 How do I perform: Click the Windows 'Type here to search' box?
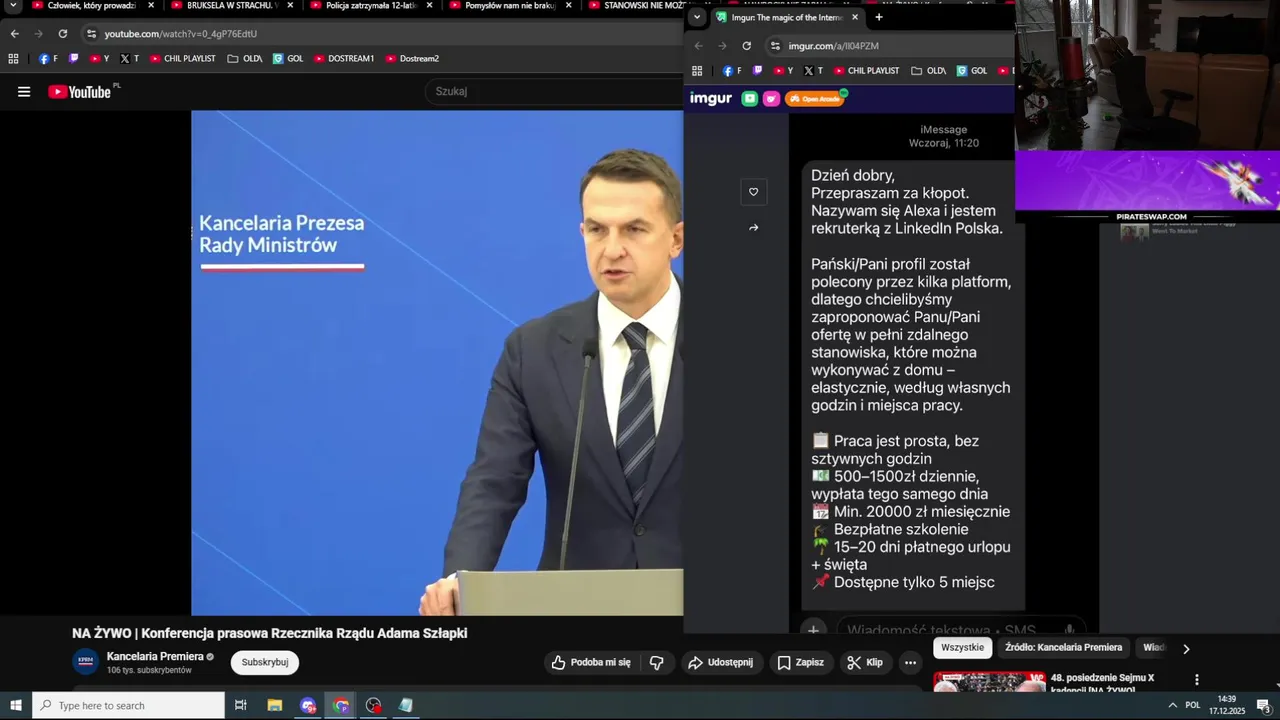(x=128, y=705)
